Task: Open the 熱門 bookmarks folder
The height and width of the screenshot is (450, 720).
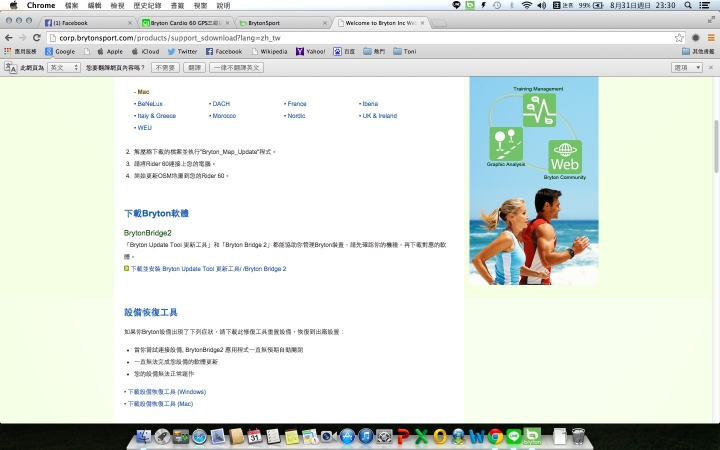Action: click(x=374, y=51)
